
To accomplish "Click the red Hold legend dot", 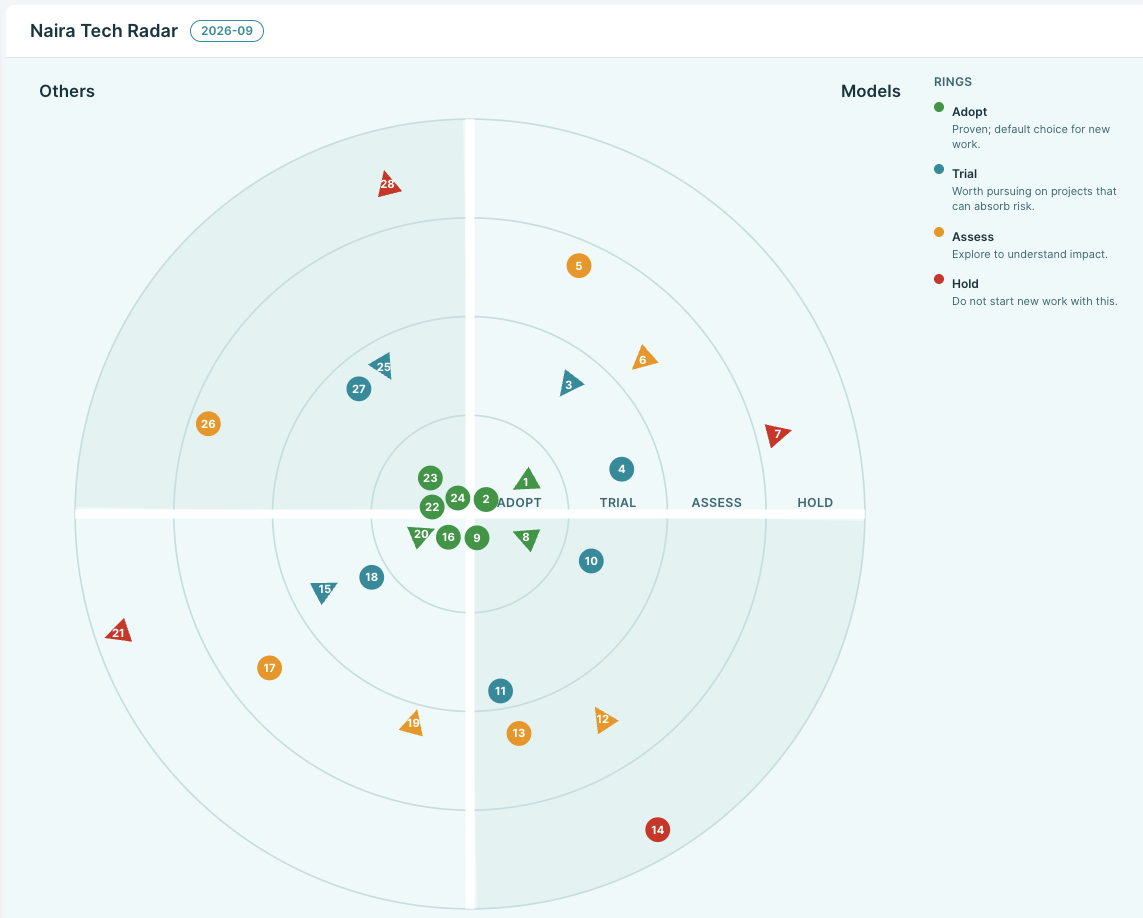I will pos(939,279).
